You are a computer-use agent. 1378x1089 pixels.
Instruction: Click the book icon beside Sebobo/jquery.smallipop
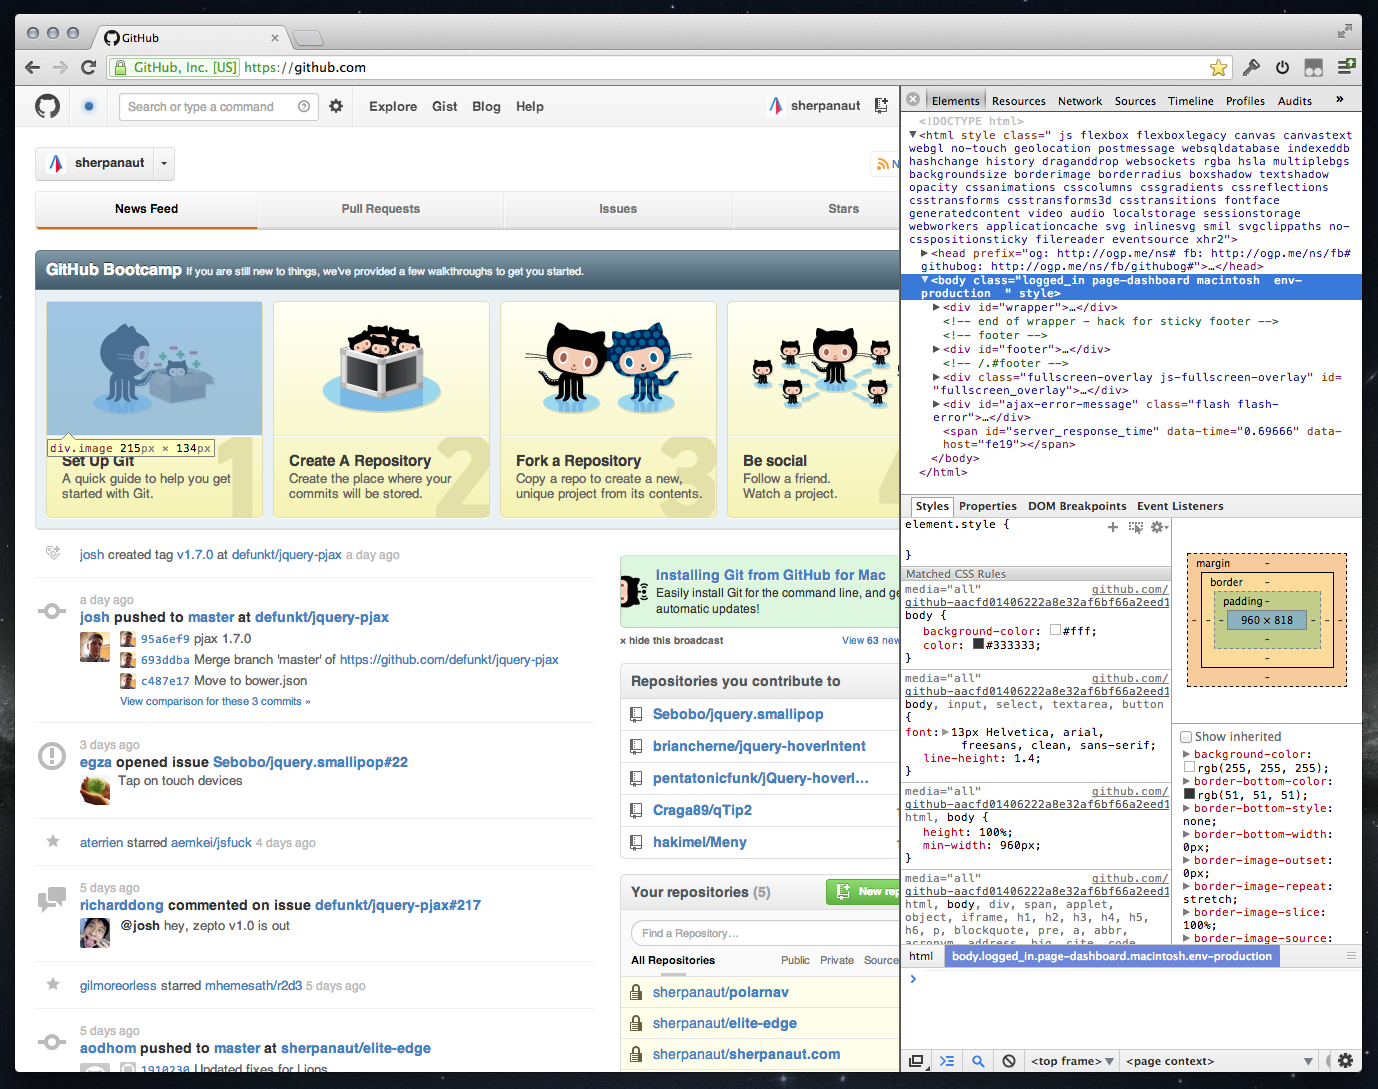pyautogui.click(x=636, y=715)
